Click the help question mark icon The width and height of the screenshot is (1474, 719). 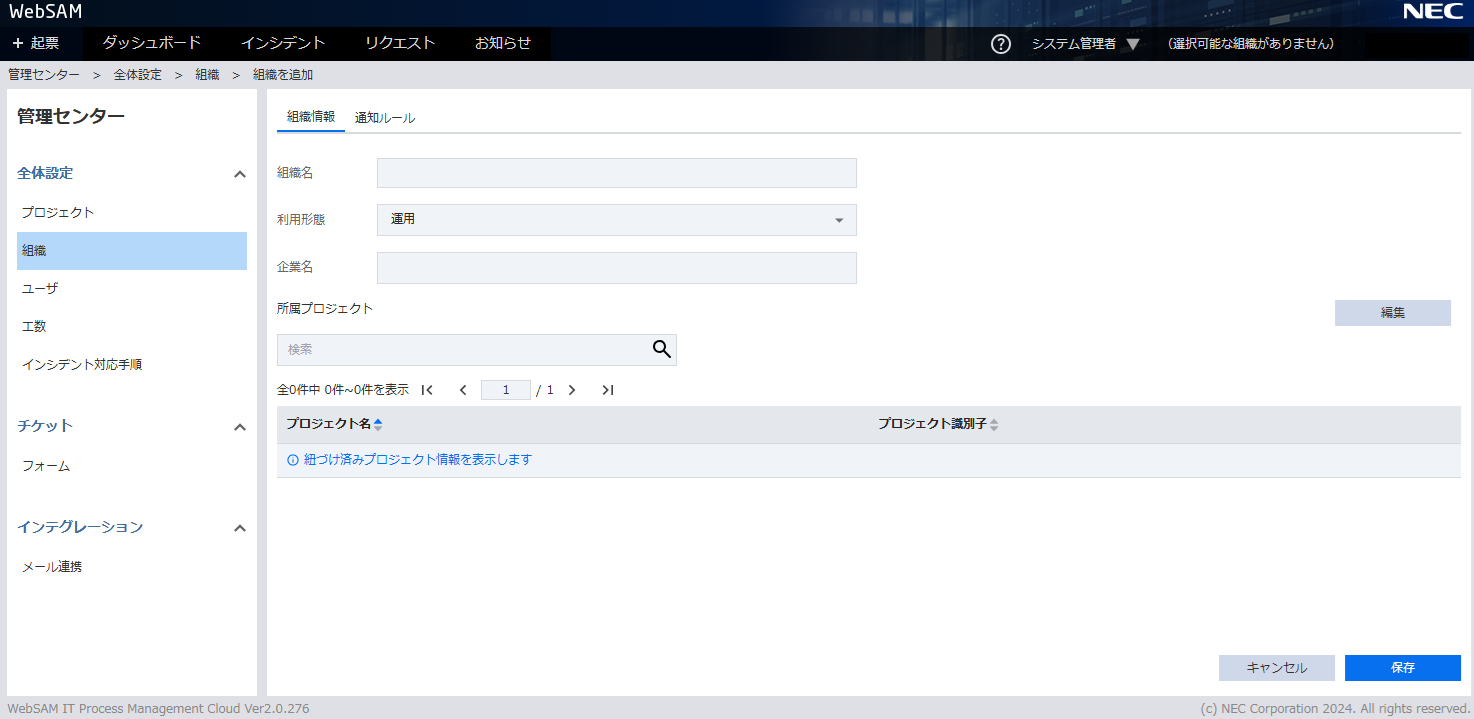(x=1000, y=44)
